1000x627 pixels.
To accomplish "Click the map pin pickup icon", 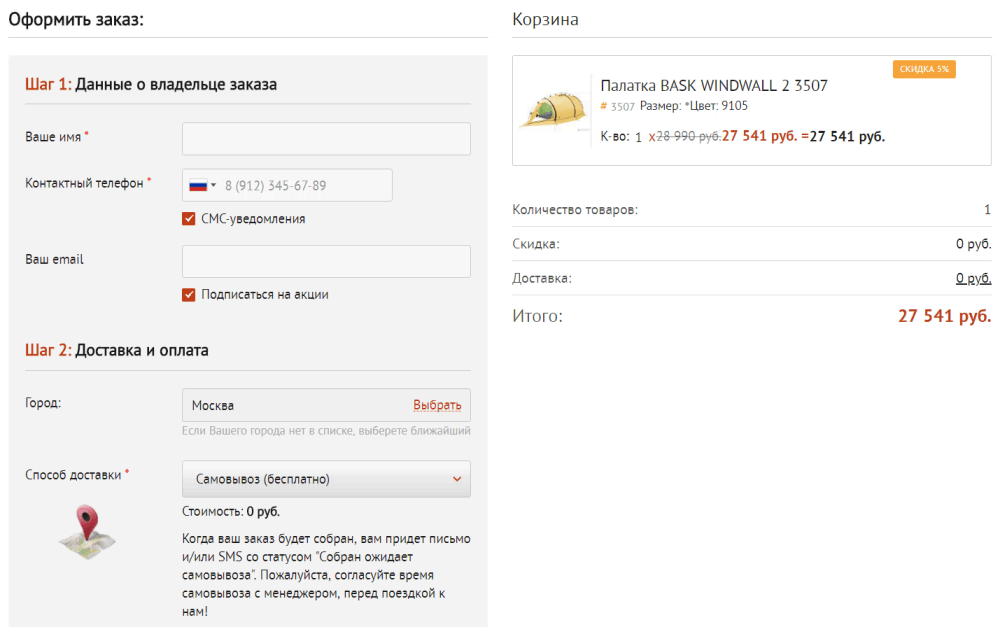I will click(87, 532).
